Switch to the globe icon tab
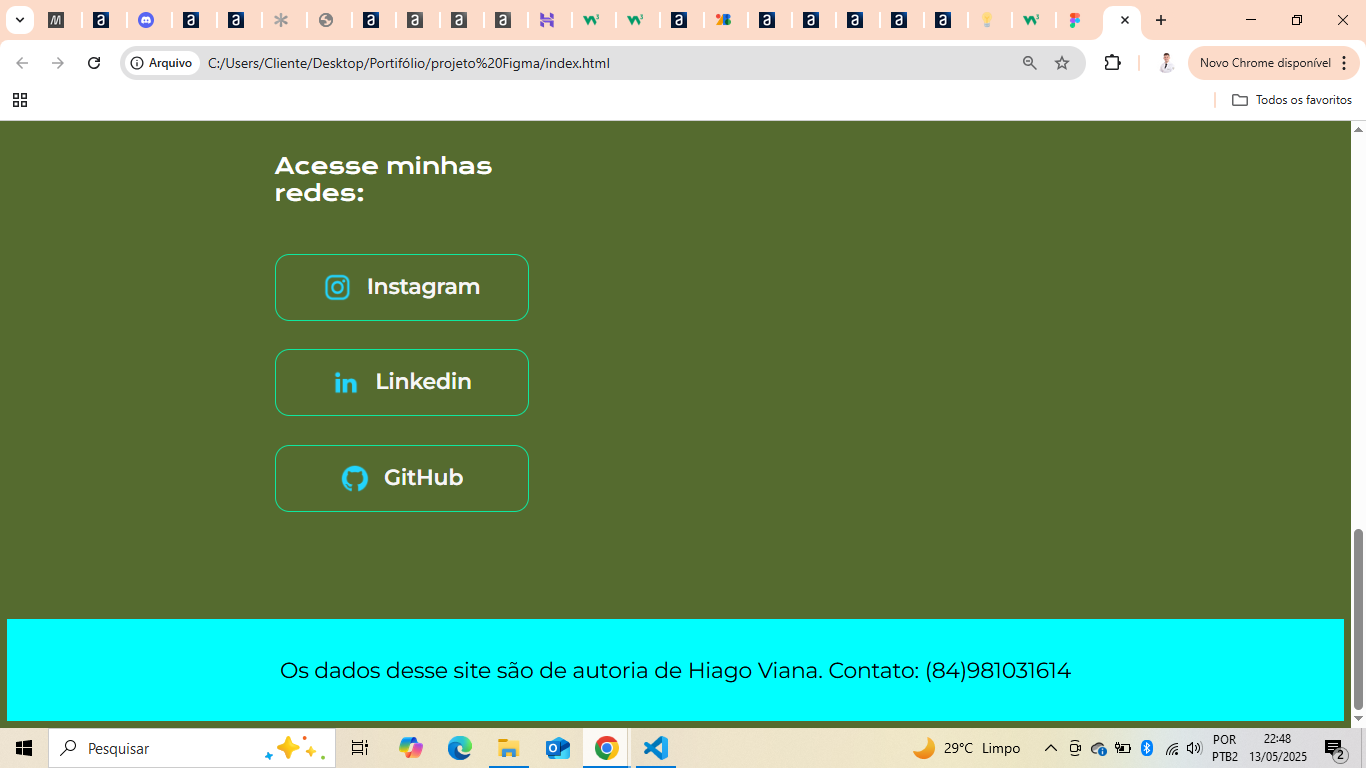1366x768 pixels. pos(326,20)
